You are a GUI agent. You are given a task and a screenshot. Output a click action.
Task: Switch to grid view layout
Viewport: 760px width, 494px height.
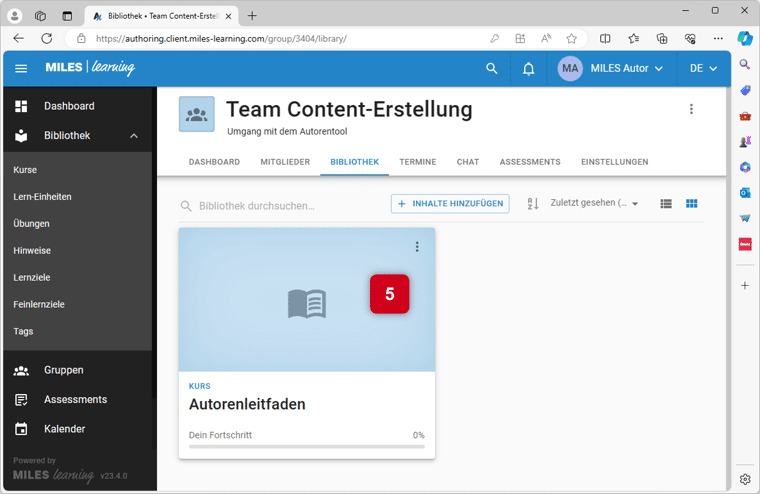691,204
